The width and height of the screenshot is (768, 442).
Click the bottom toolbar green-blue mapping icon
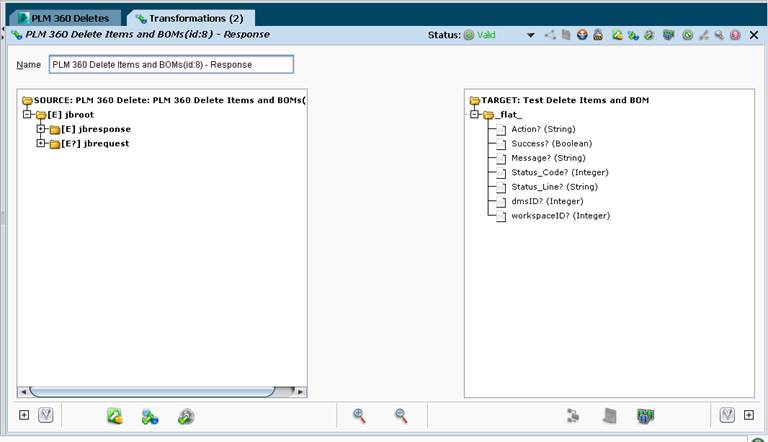(x=150, y=417)
